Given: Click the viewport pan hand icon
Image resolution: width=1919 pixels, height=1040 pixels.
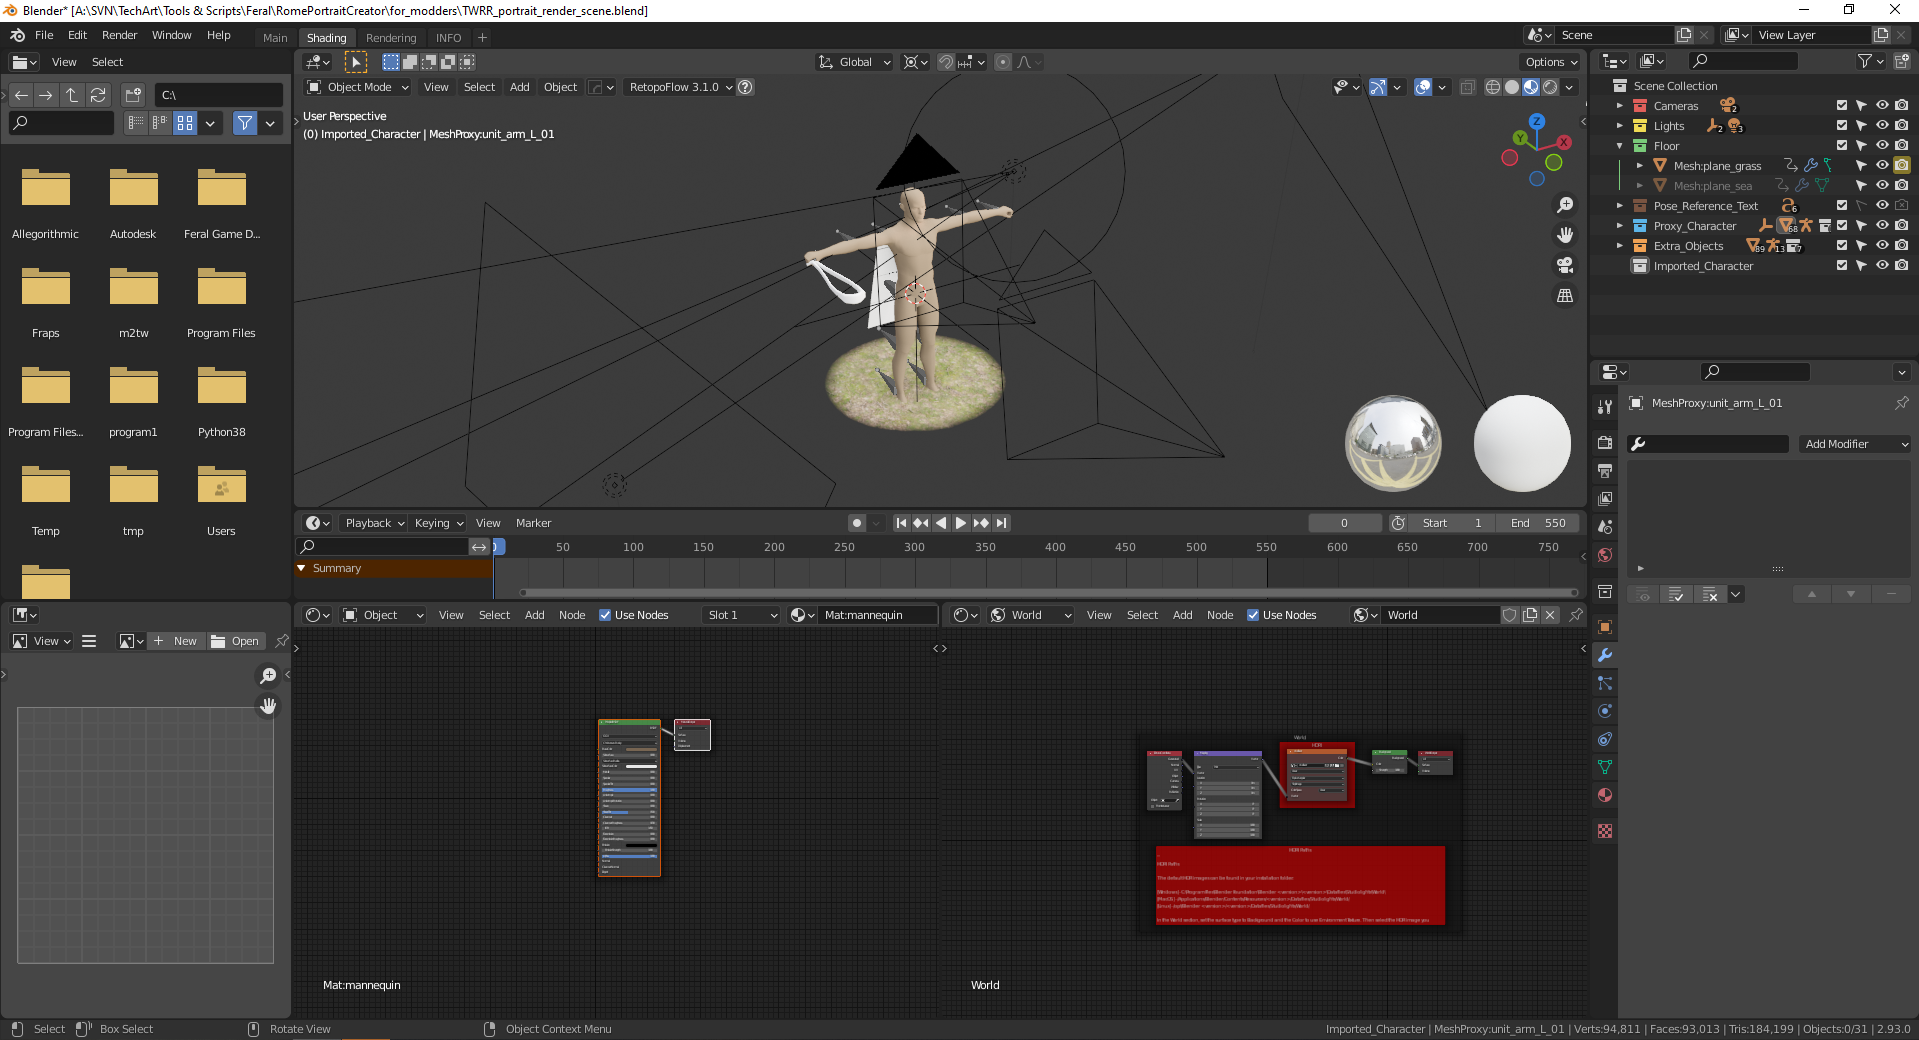Looking at the screenshot, I should click(x=1565, y=235).
